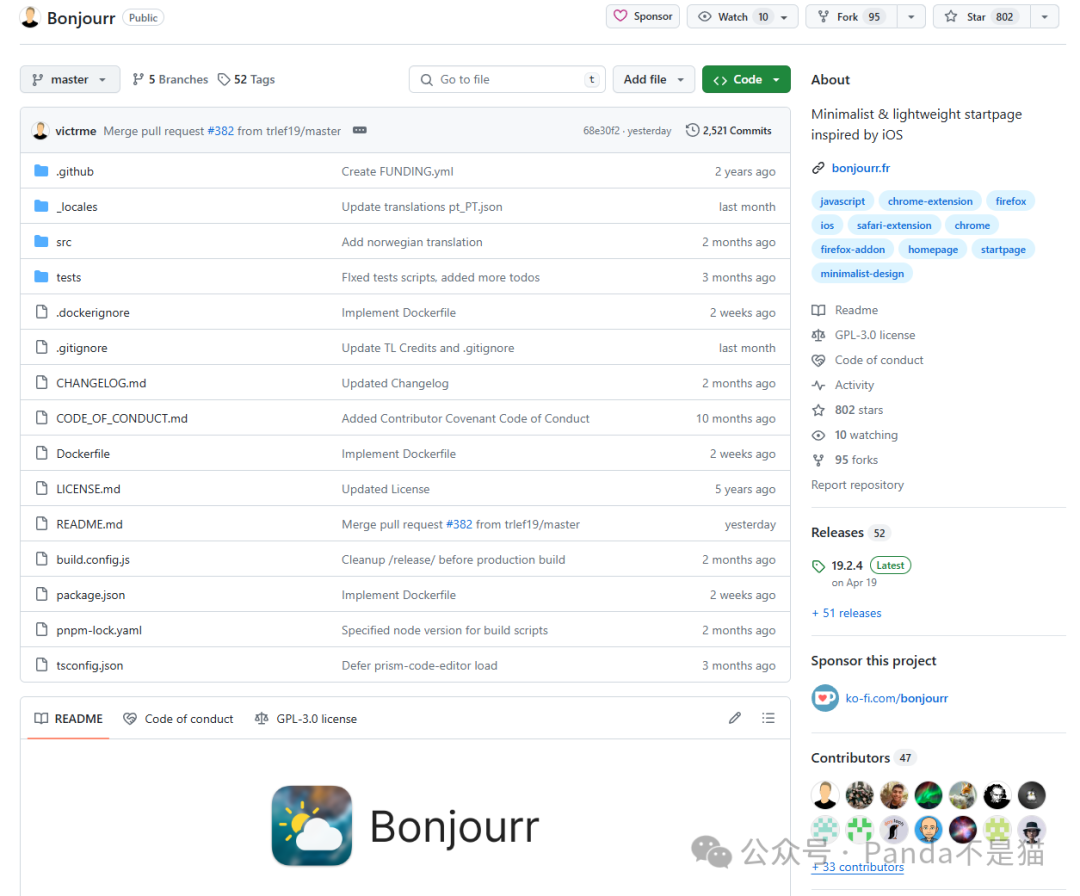Click the CHANGELOG.md file icon
The image size is (1080, 896).
(x=41, y=382)
